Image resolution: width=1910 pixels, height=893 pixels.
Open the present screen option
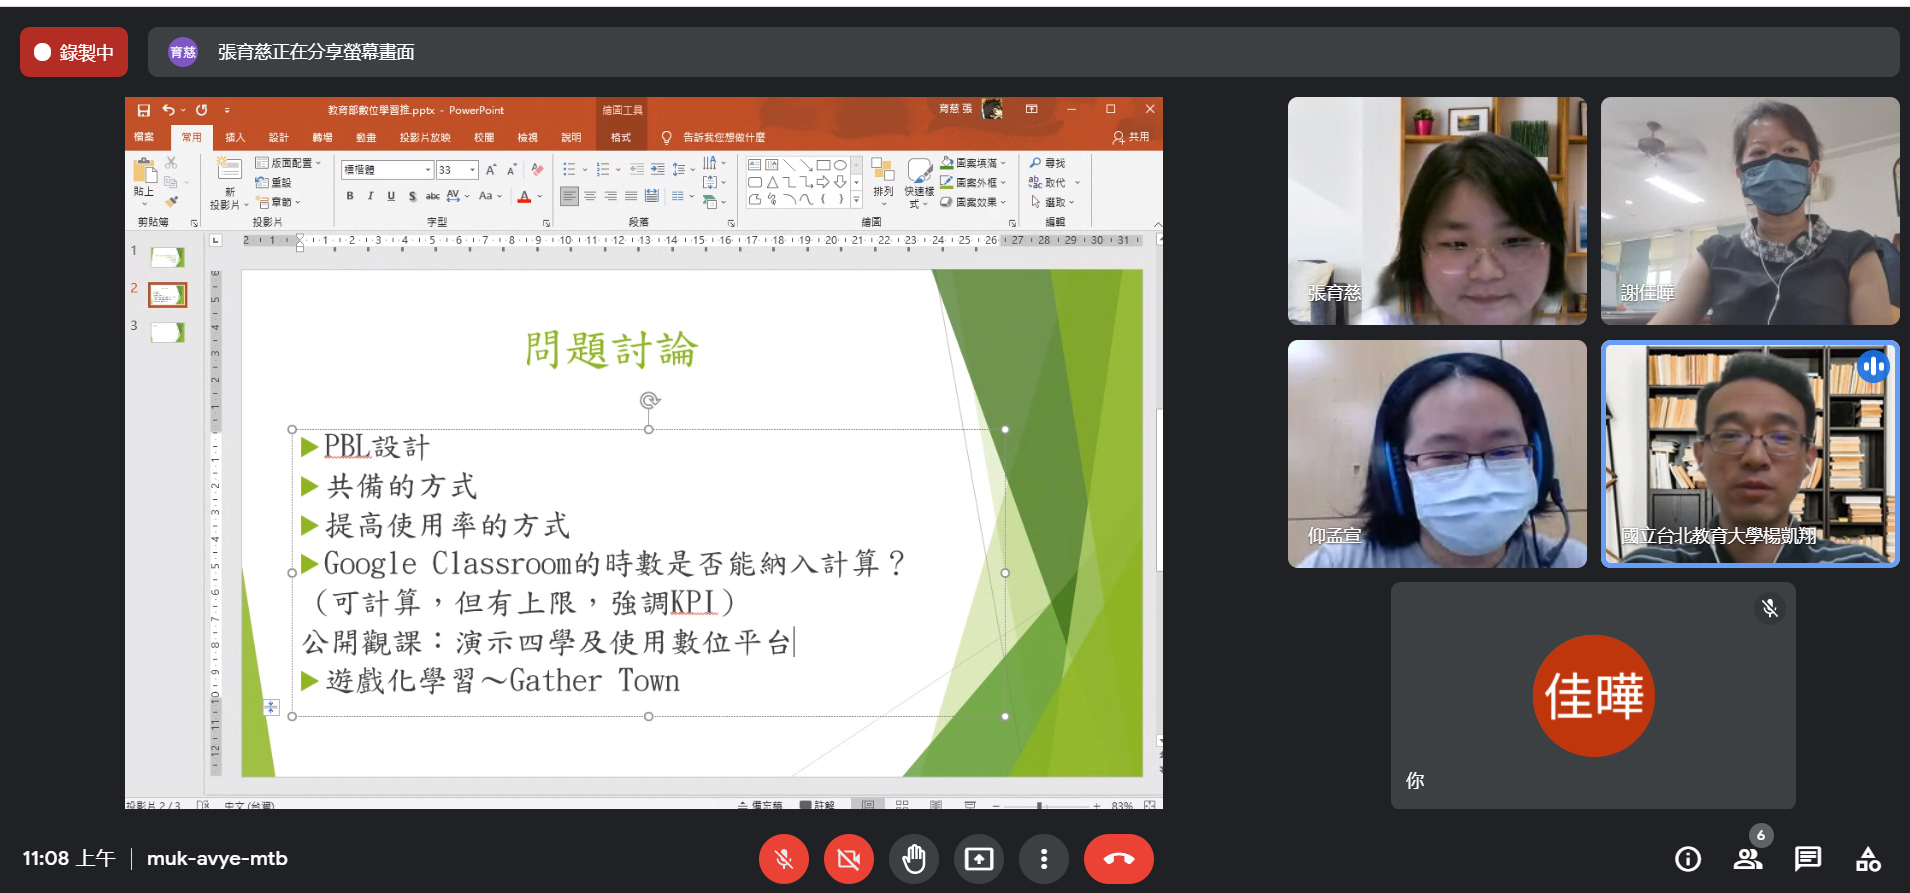(x=978, y=859)
